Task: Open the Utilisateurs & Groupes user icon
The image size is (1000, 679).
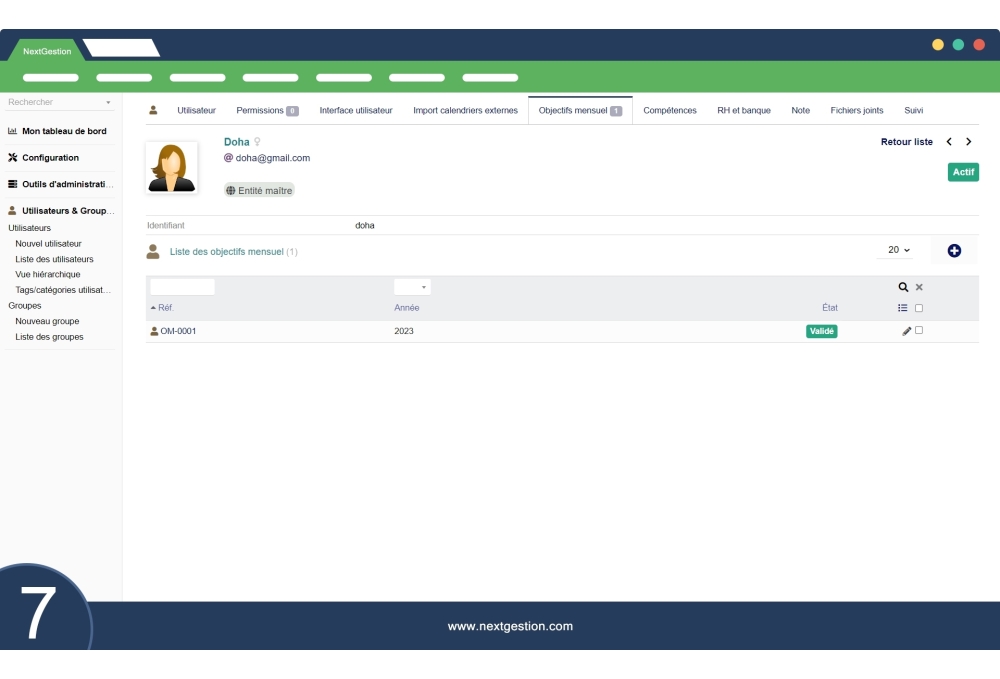Action: click(11, 210)
